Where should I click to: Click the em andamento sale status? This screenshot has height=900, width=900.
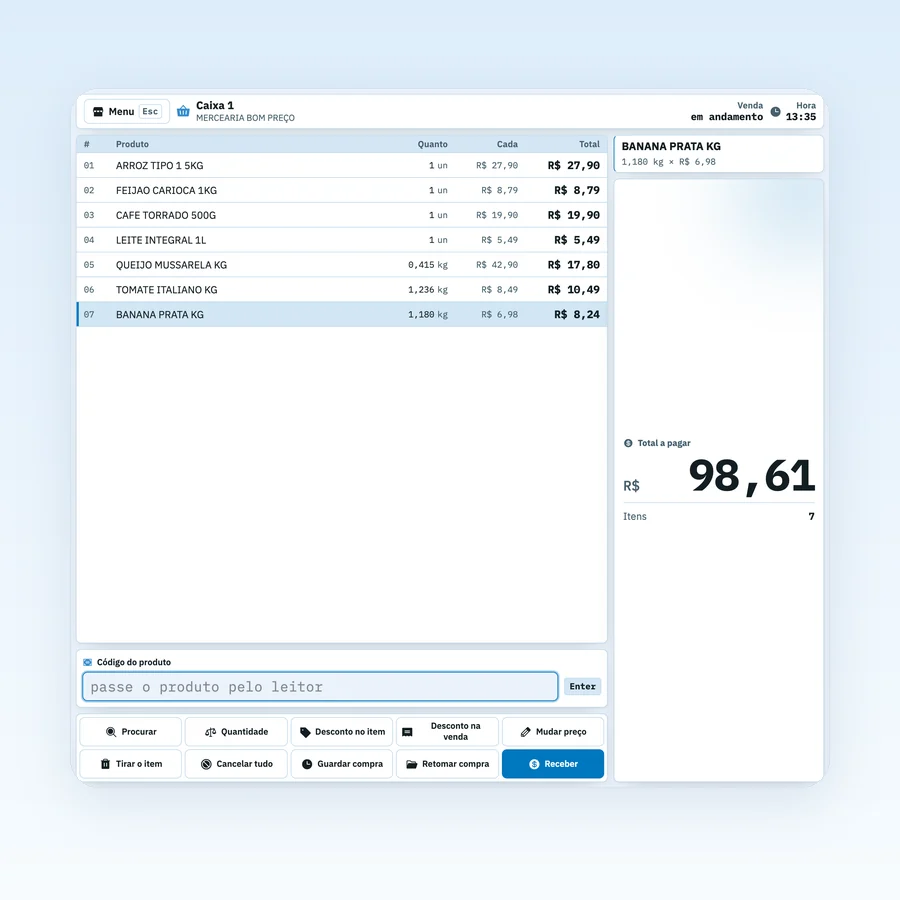[x=727, y=117]
